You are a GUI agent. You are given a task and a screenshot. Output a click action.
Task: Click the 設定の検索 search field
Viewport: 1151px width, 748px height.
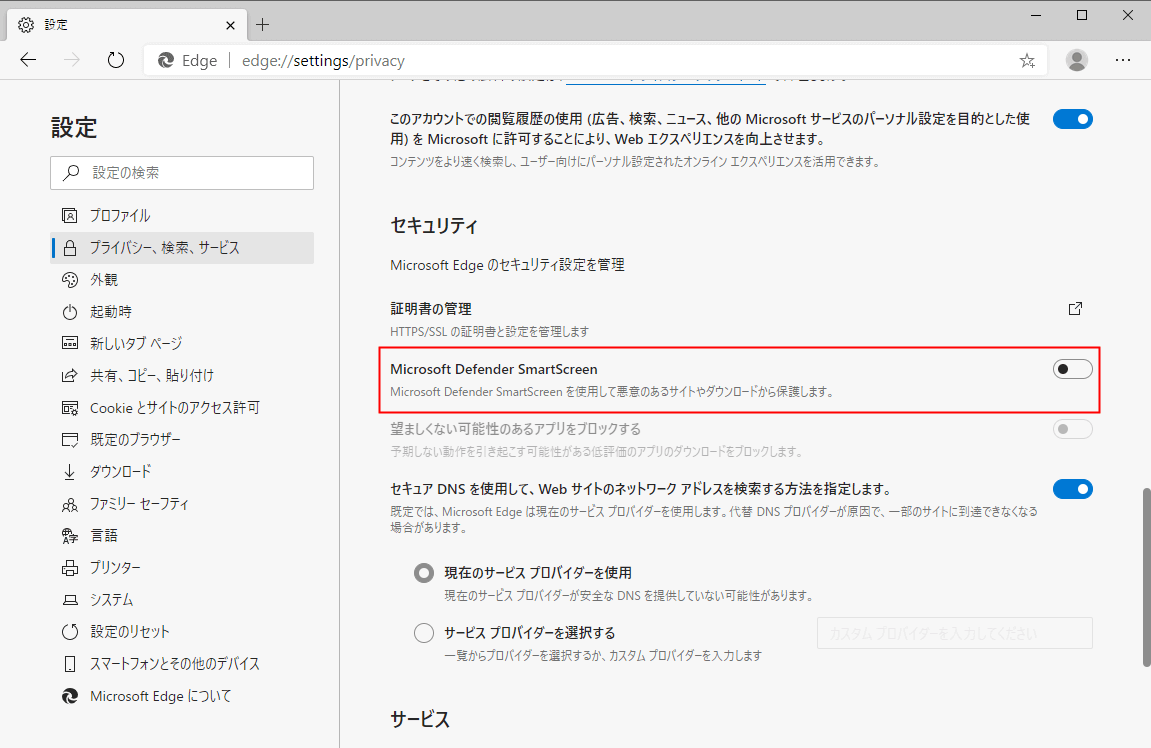pyautogui.click(x=182, y=173)
